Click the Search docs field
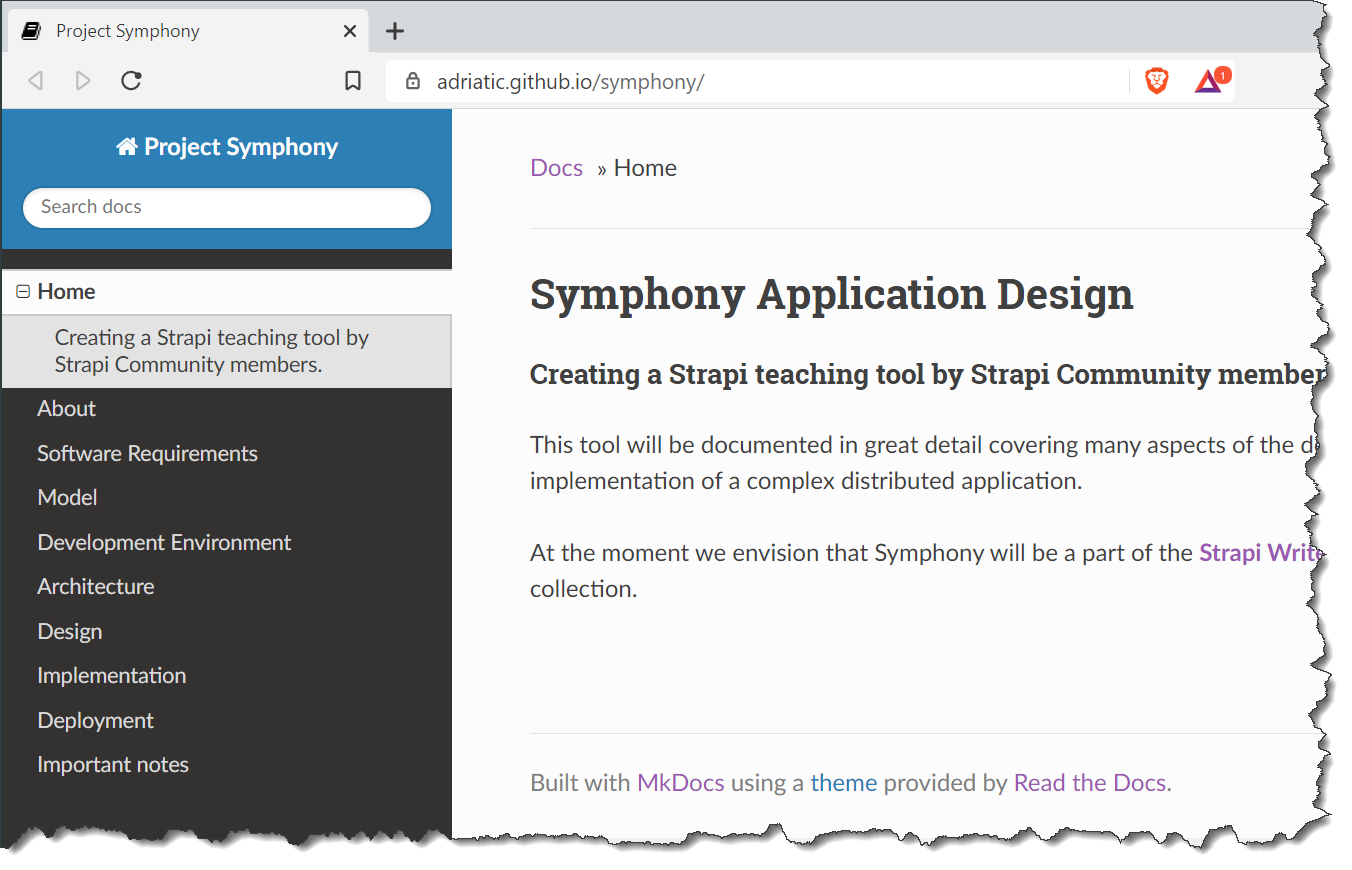This screenshot has width=1352, height=870. point(227,207)
